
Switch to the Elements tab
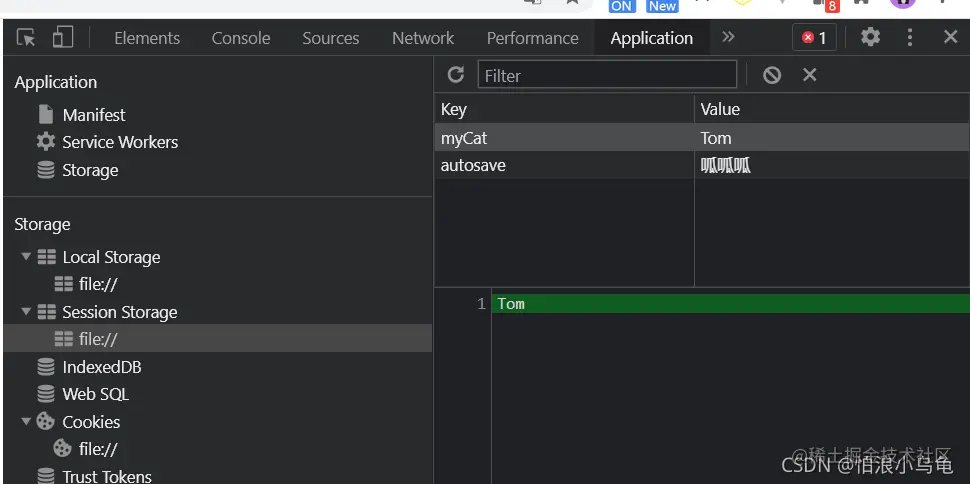click(x=147, y=38)
